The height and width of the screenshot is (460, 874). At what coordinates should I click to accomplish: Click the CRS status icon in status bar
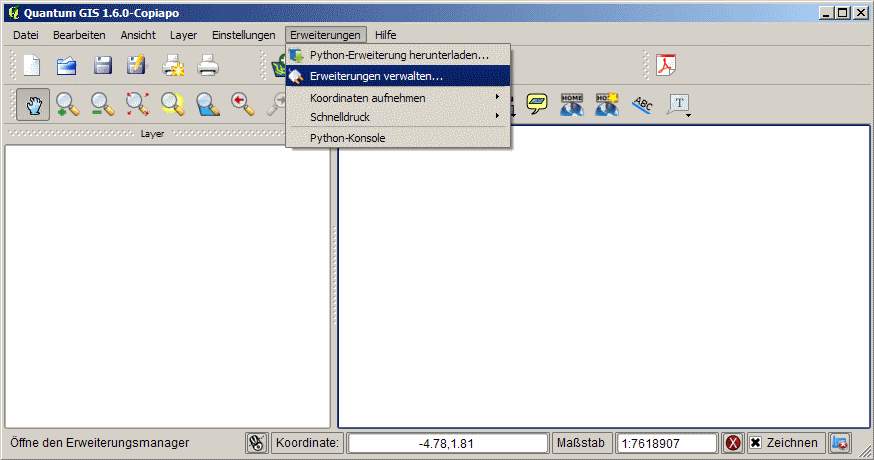(839, 443)
